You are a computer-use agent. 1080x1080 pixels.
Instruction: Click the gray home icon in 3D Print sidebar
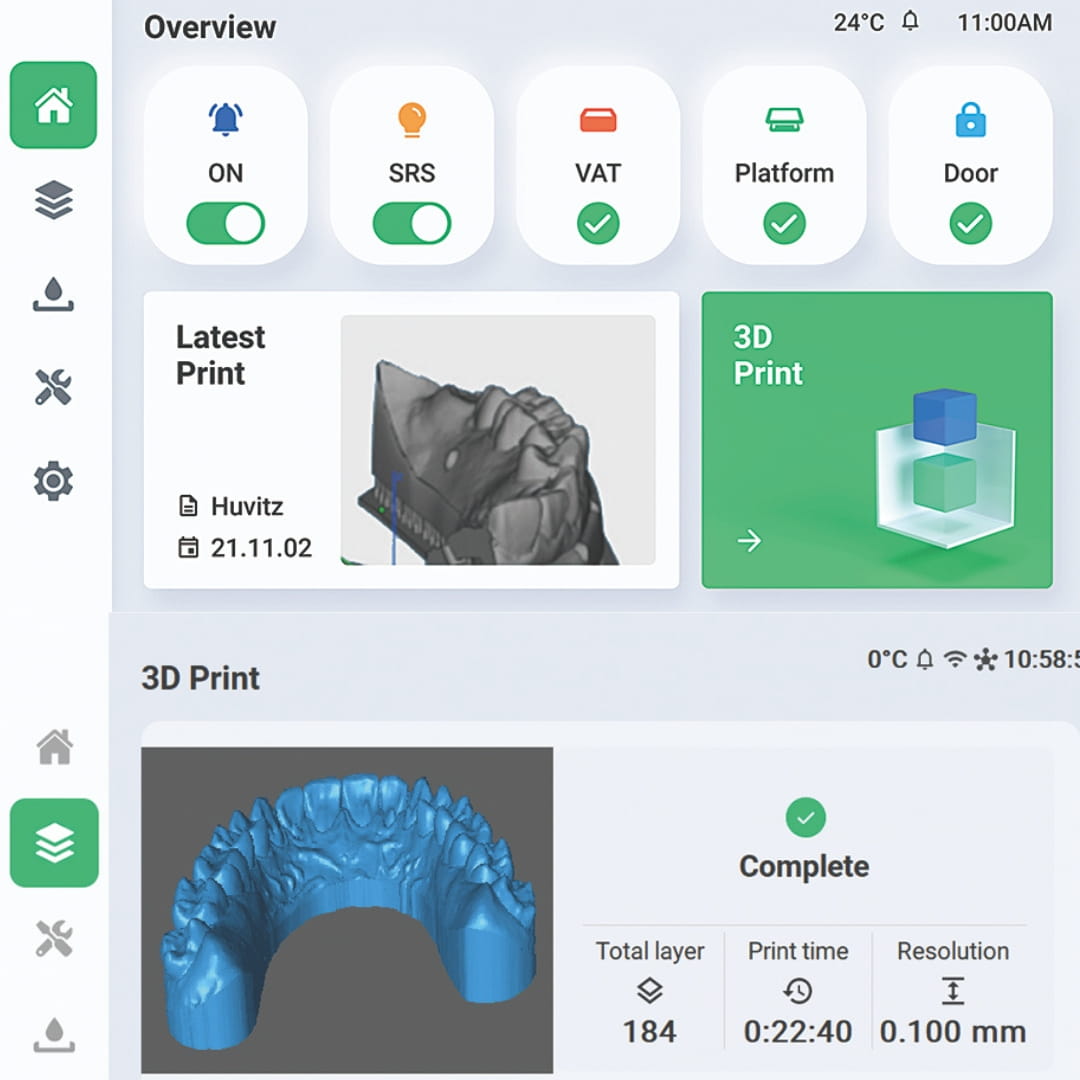(54, 747)
